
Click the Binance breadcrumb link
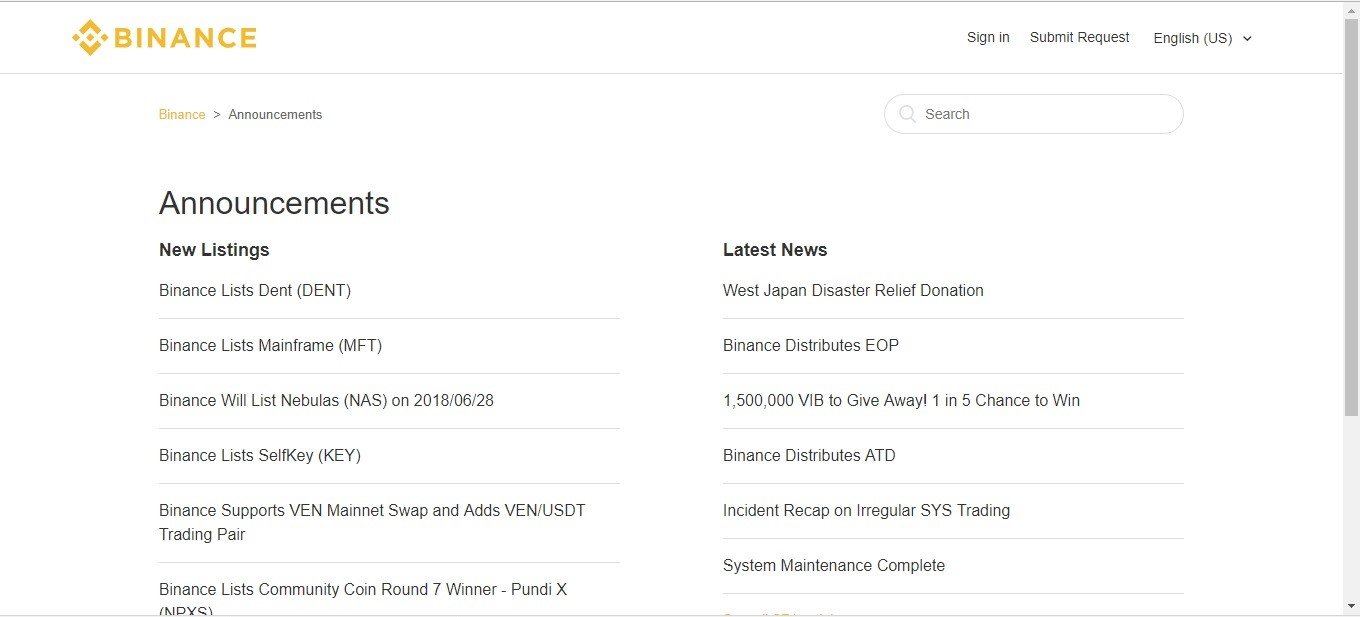point(182,114)
